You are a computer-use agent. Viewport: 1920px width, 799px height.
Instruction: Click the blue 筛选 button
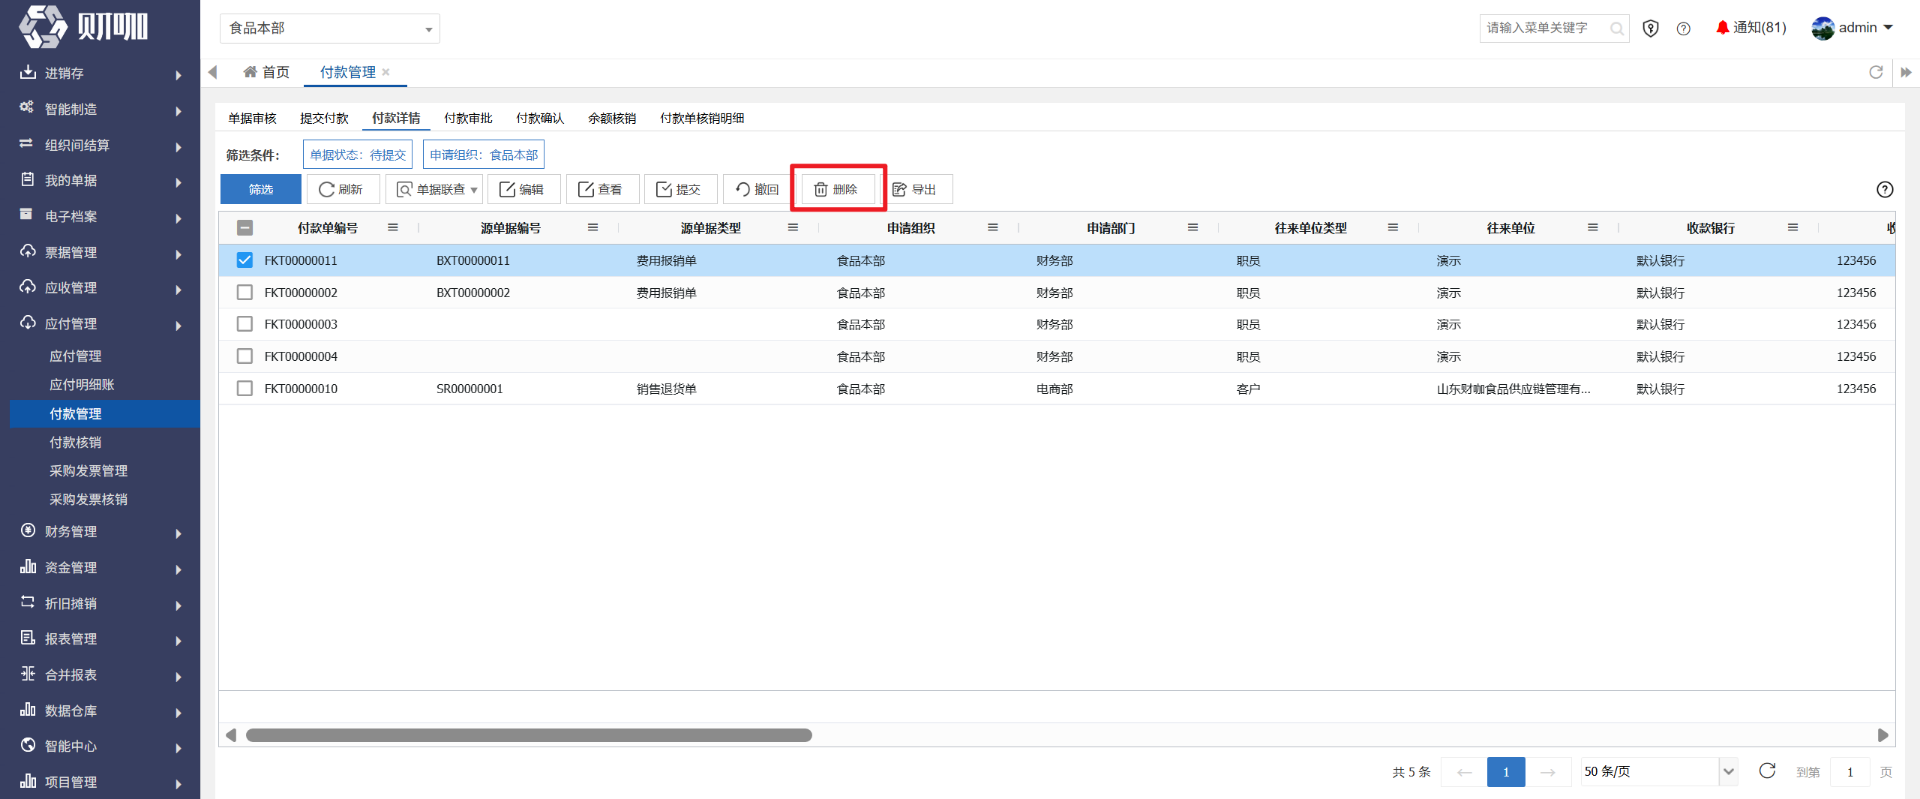(x=261, y=189)
